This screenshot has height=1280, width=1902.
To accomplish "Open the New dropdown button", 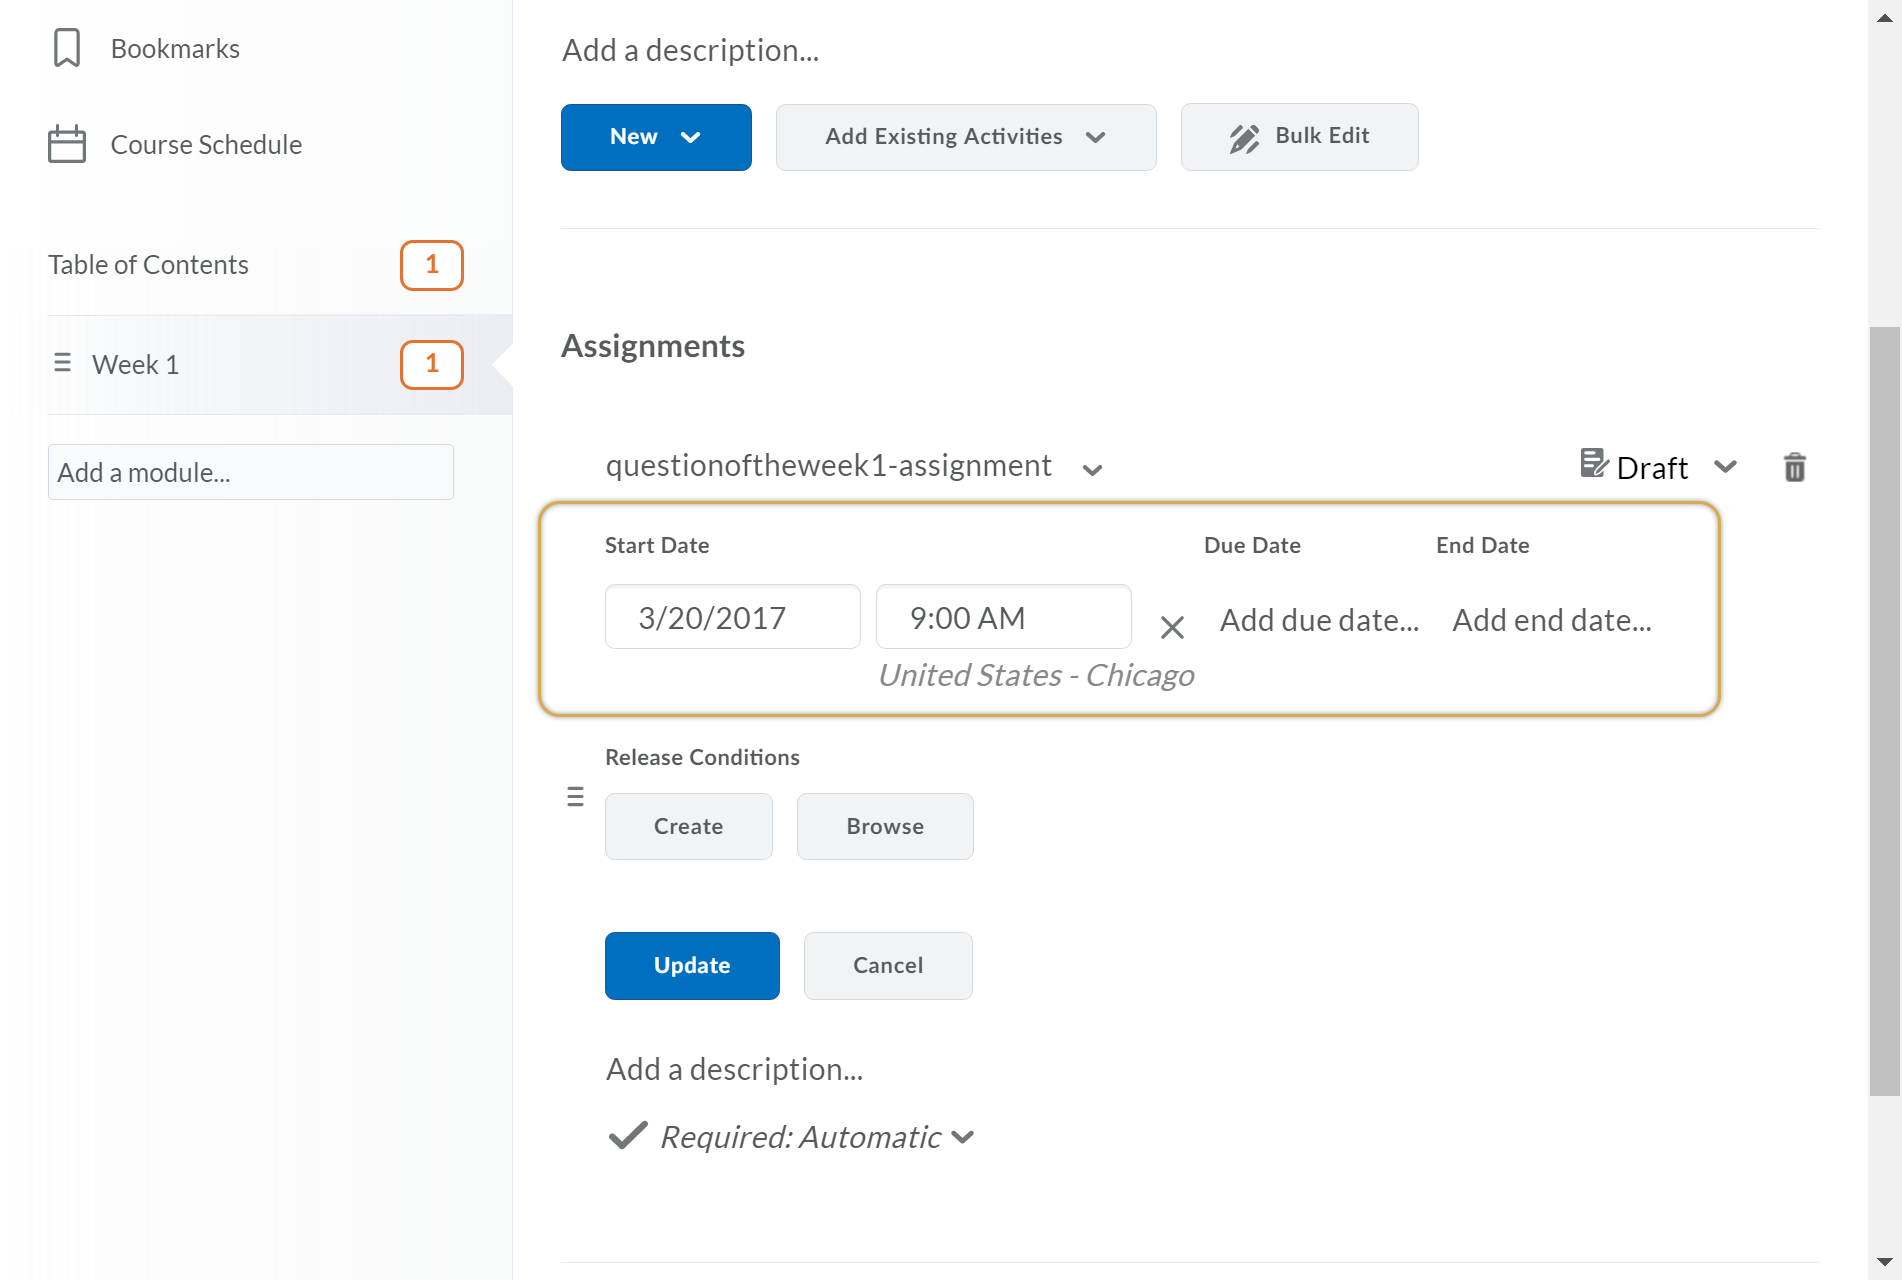I will (x=656, y=137).
